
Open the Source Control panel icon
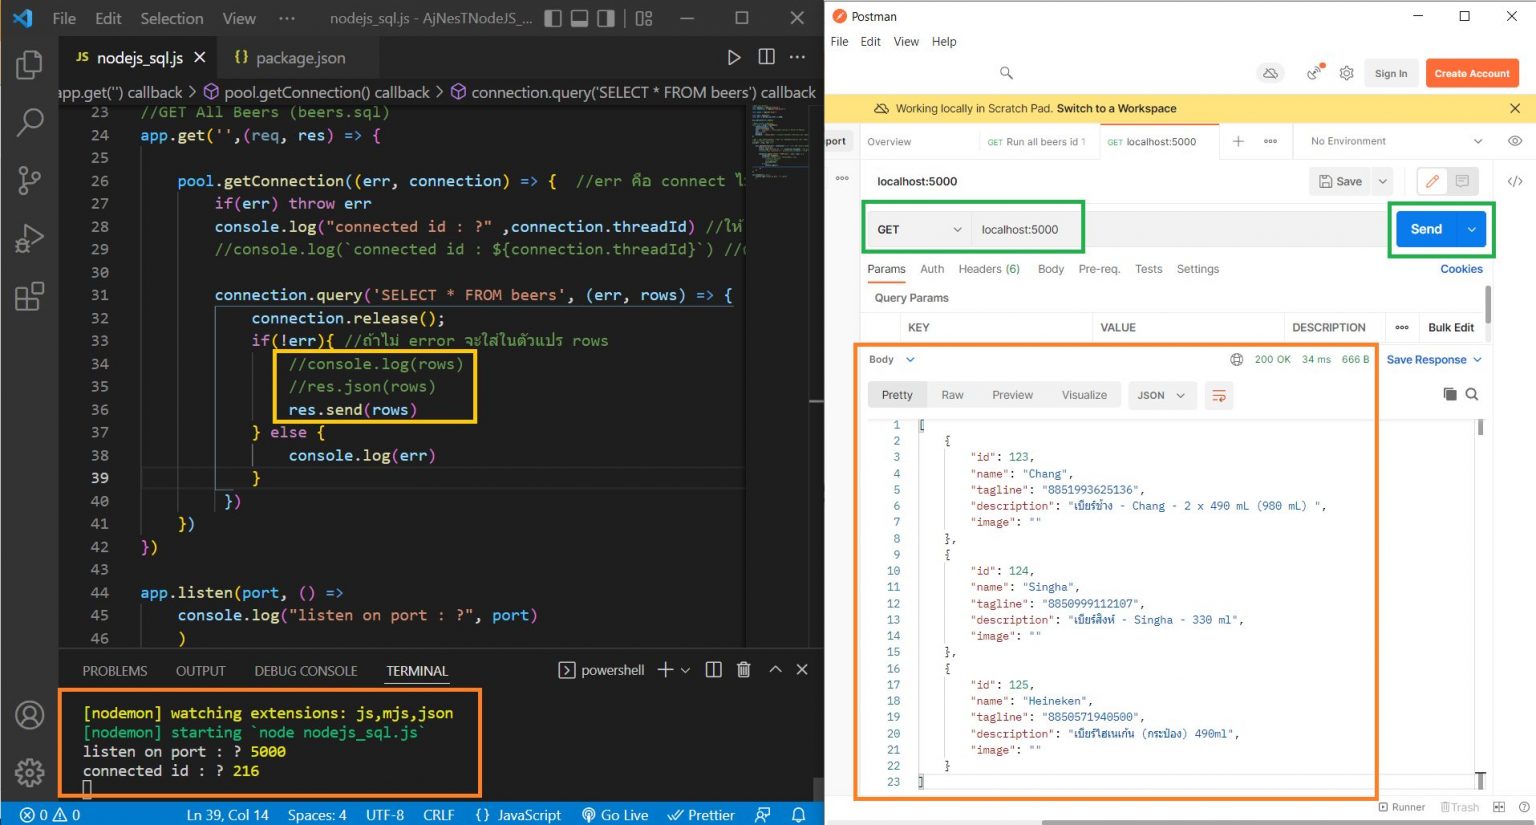pos(29,180)
